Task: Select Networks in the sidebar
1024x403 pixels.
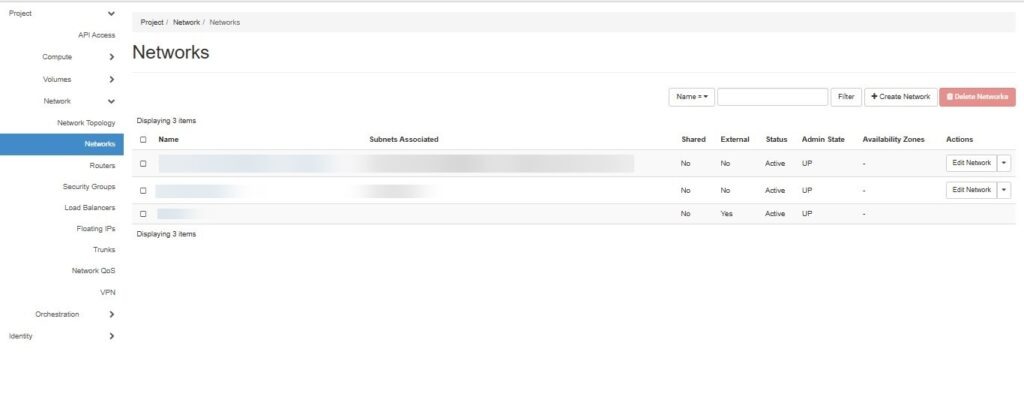Action: [x=61, y=144]
